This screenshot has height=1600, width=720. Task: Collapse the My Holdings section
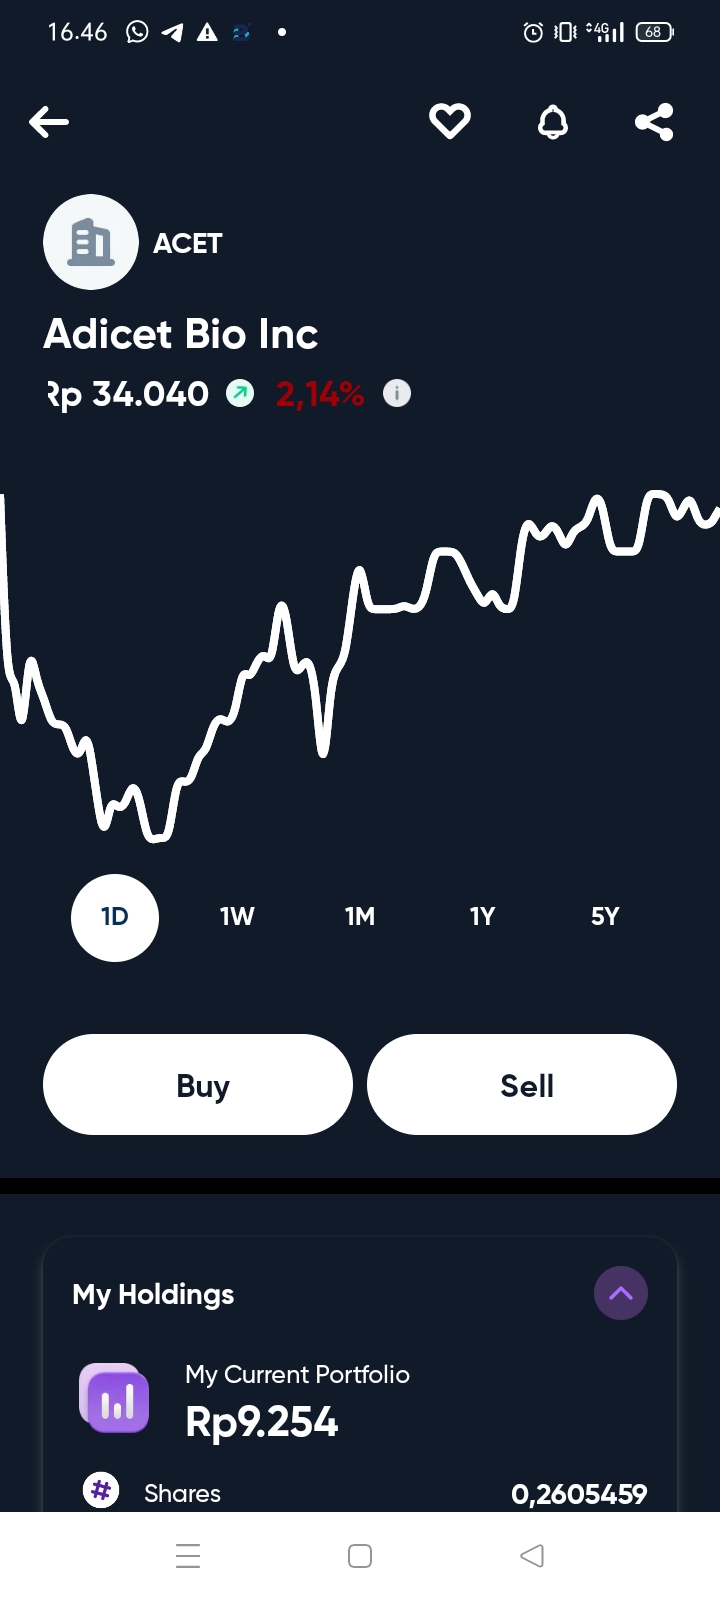pos(621,1293)
